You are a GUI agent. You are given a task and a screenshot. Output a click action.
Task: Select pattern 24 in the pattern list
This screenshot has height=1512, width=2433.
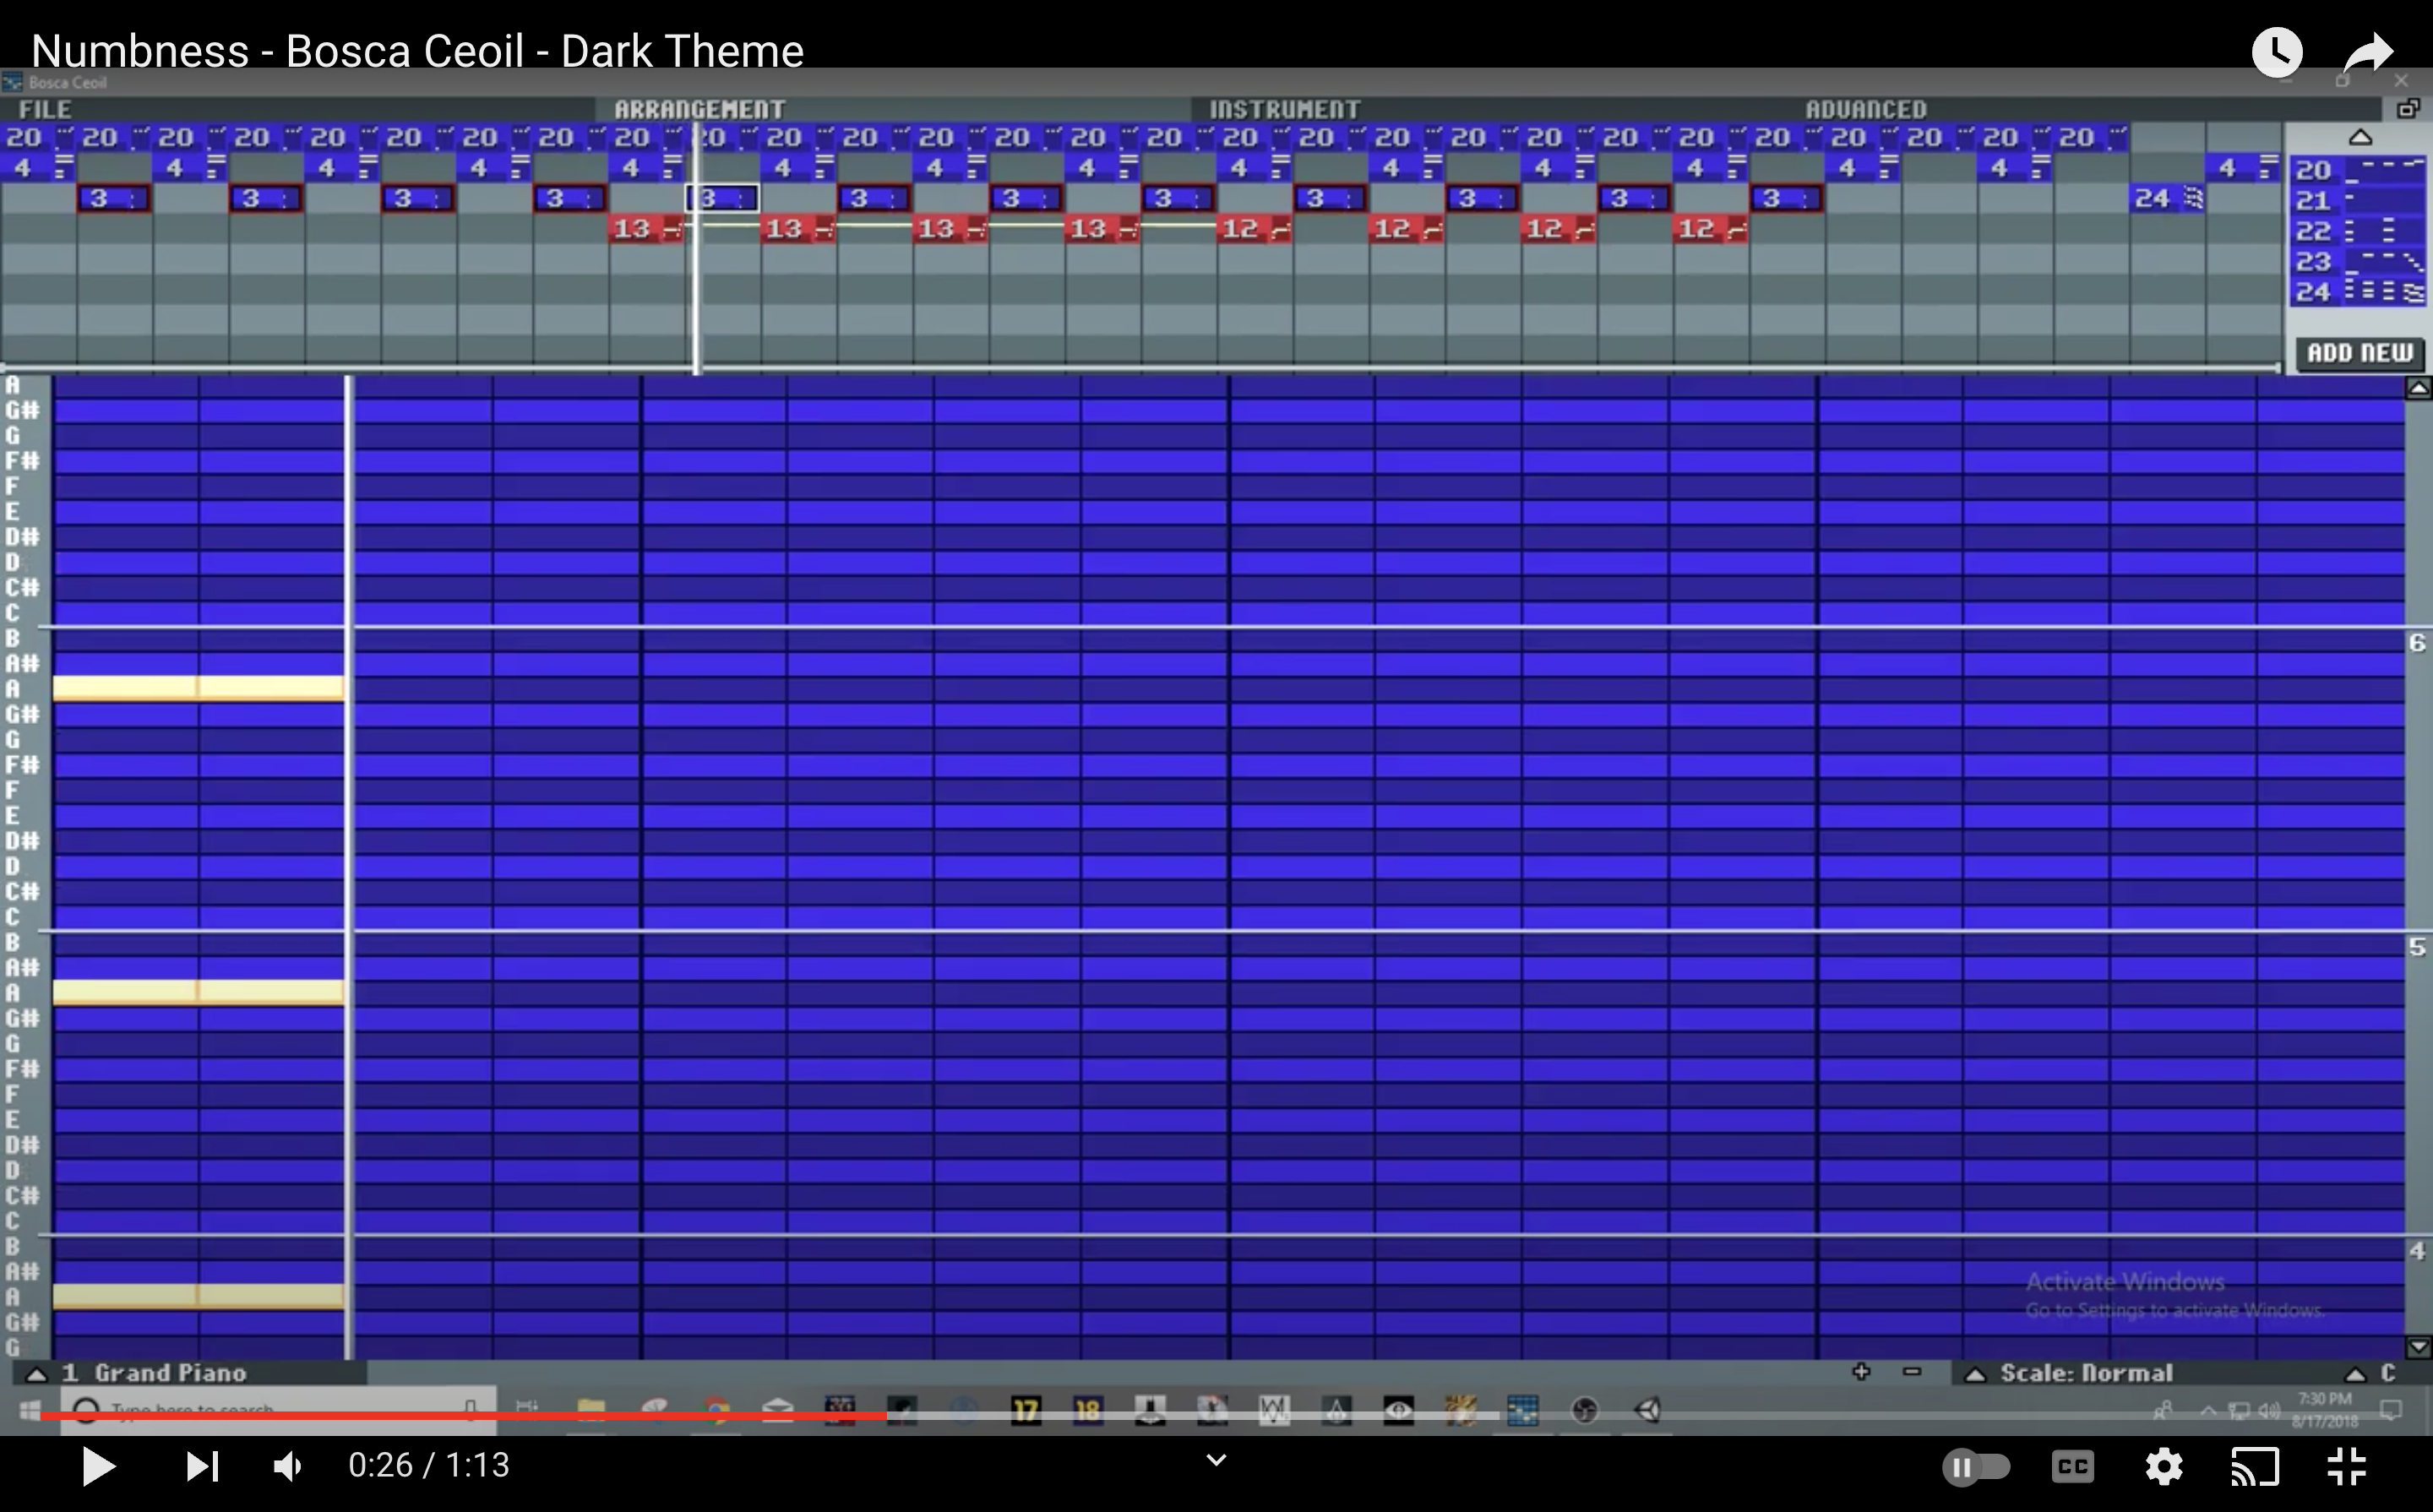tap(2357, 292)
